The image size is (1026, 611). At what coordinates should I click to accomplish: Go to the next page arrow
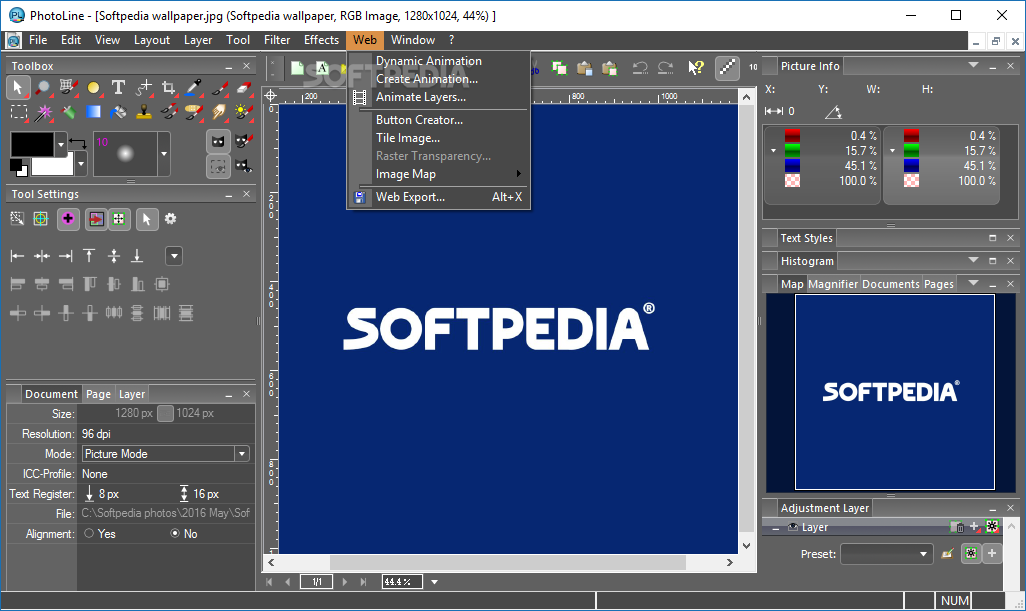point(345,582)
